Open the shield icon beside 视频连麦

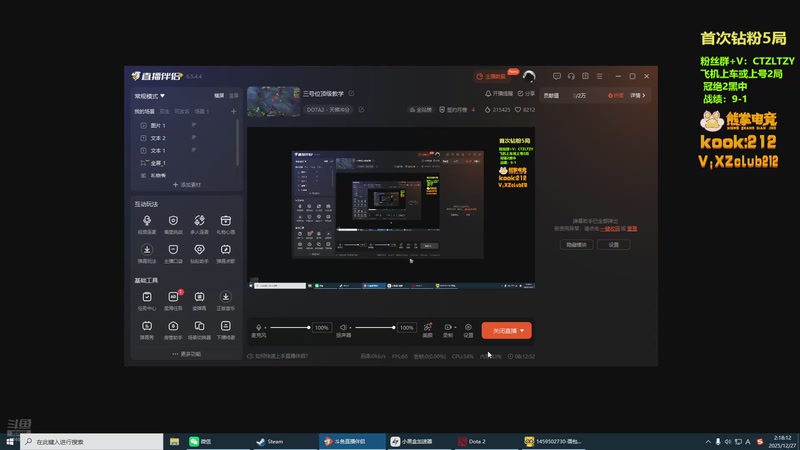pyautogui.click(x=173, y=220)
